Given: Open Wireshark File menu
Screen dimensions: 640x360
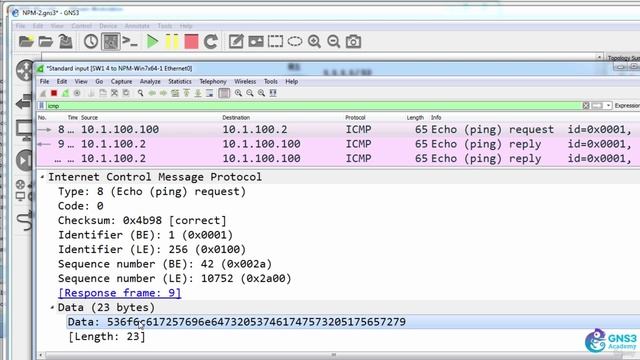Looking at the screenshot, I should pos(44,82).
